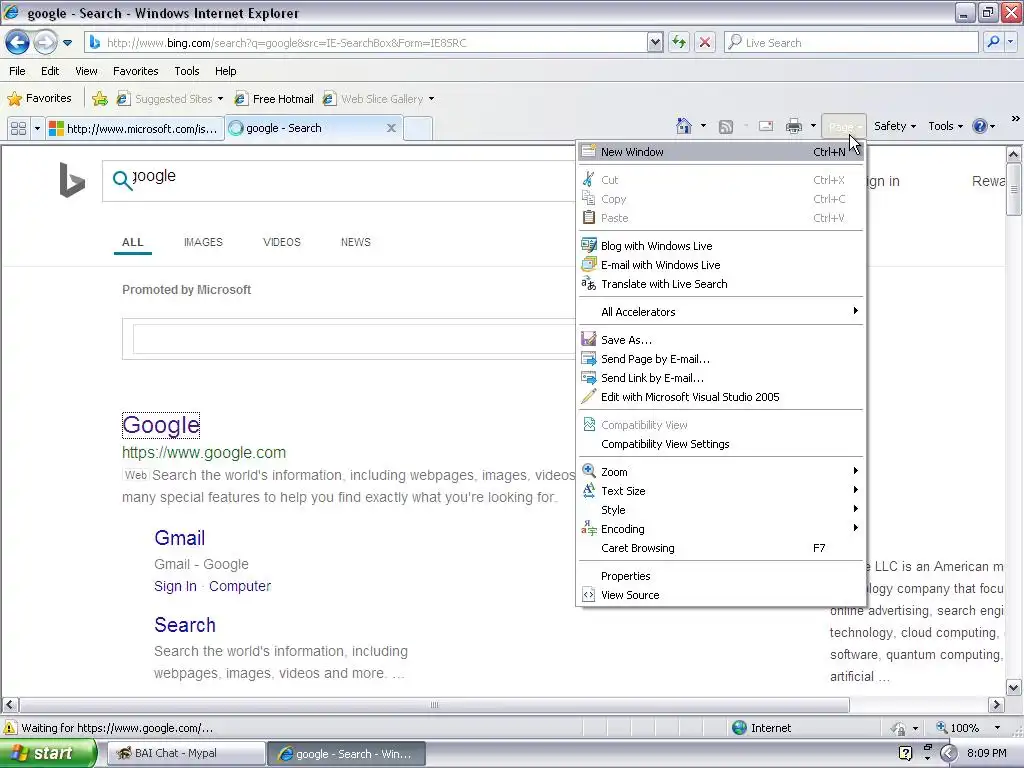Choose Edit with Microsoft Visual Studio 2005
This screenshot has width=1024, height=768.
tap(720, 397)
